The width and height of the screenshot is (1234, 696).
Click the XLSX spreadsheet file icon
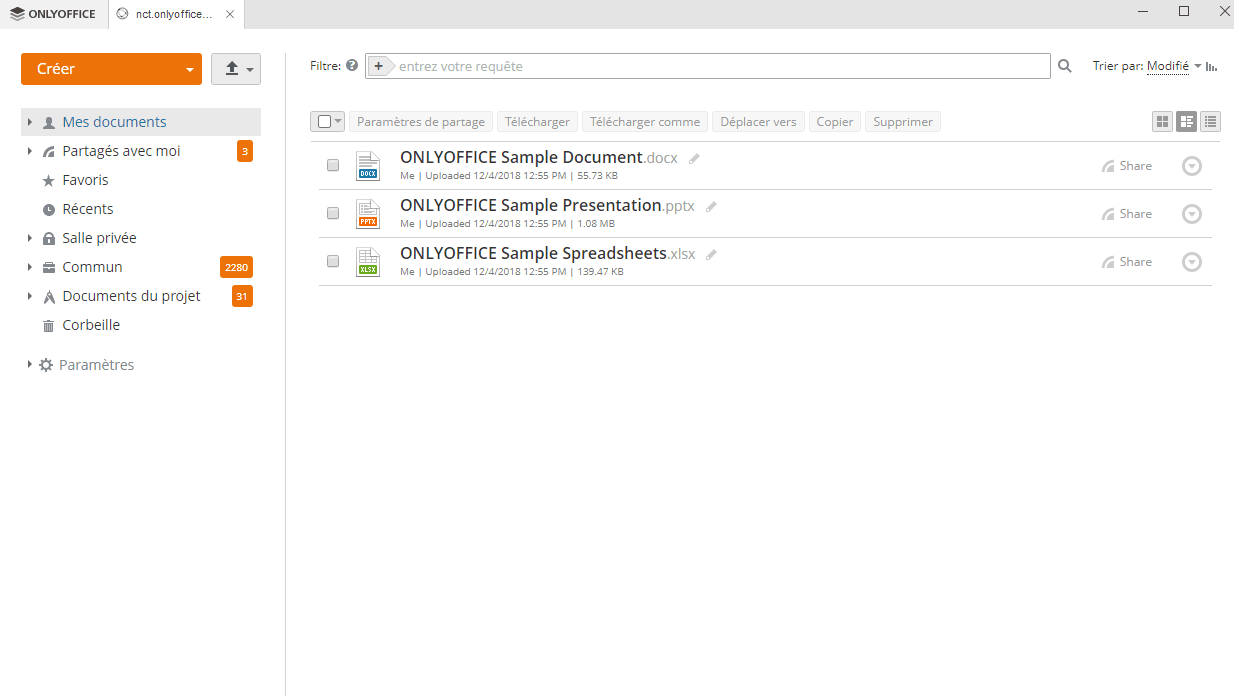pos(368,262)
